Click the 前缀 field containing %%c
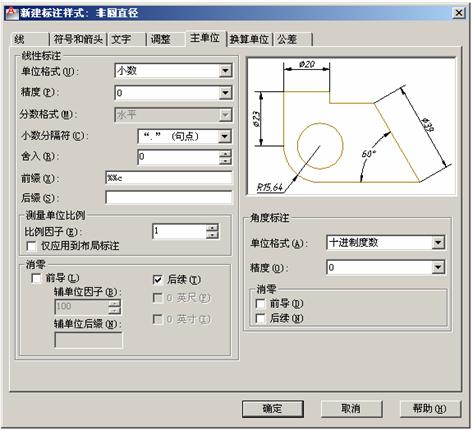The image size is (473, 431). (x=169, y=178)
